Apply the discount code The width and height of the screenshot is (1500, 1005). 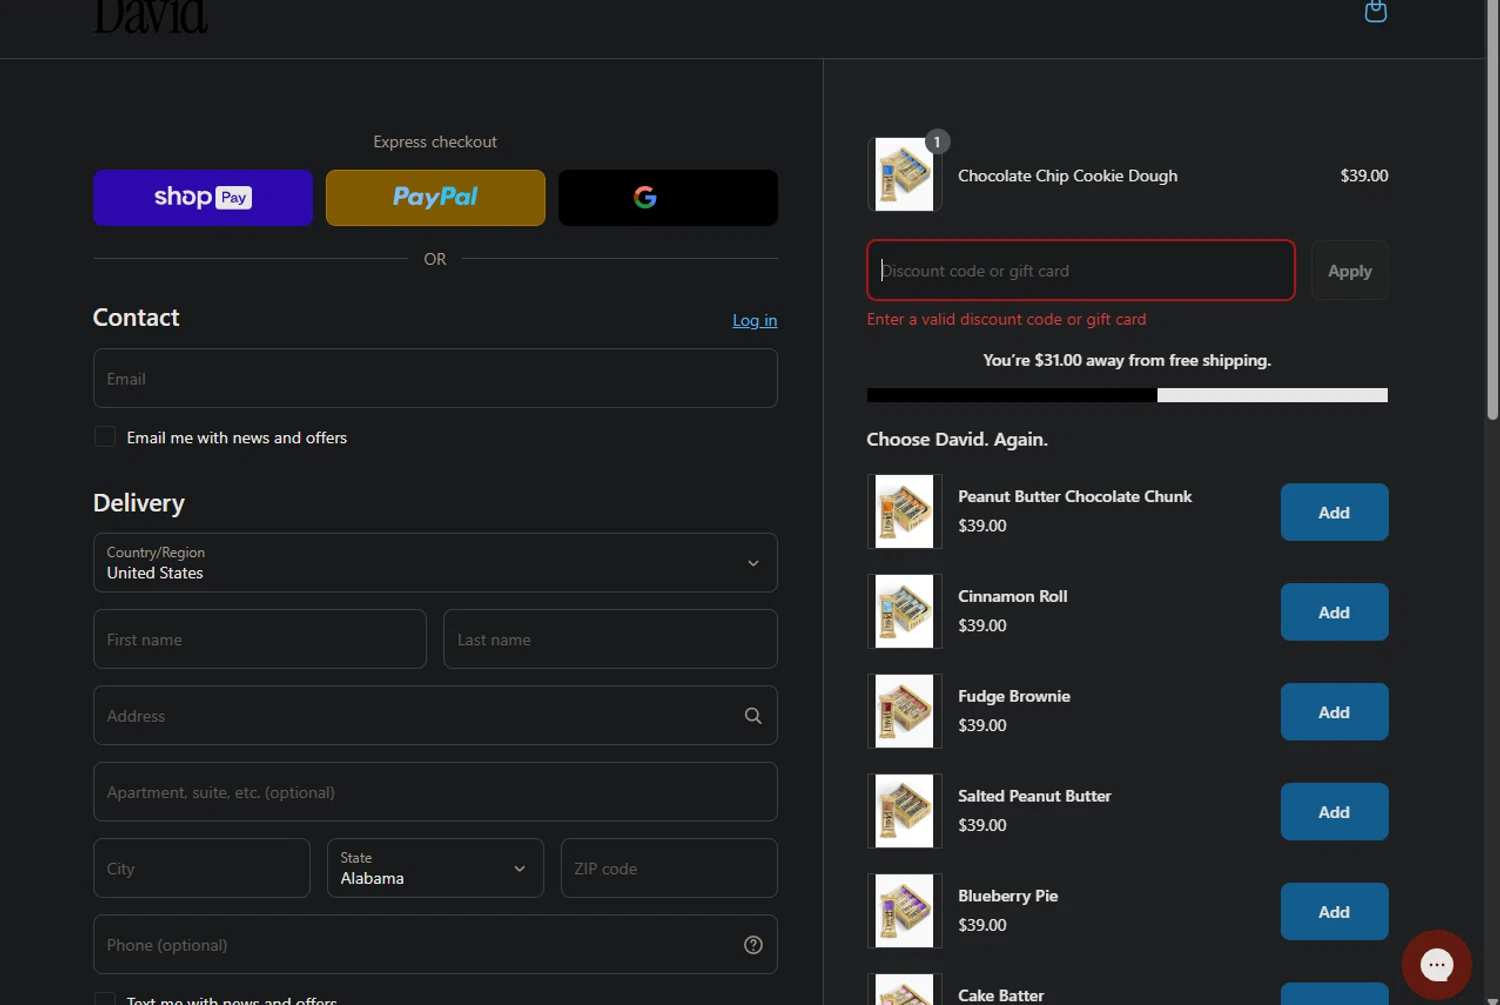click(1349, 271)
